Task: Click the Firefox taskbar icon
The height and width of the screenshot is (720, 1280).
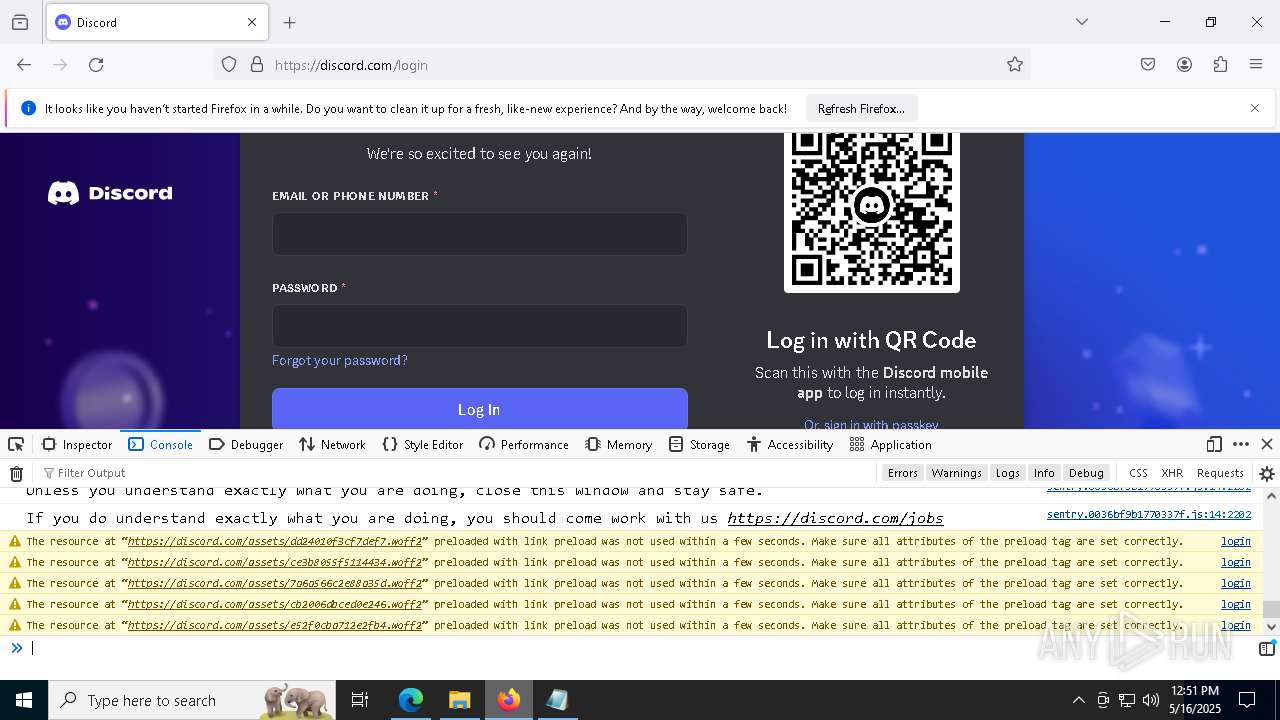Action: tap(509, 700)
